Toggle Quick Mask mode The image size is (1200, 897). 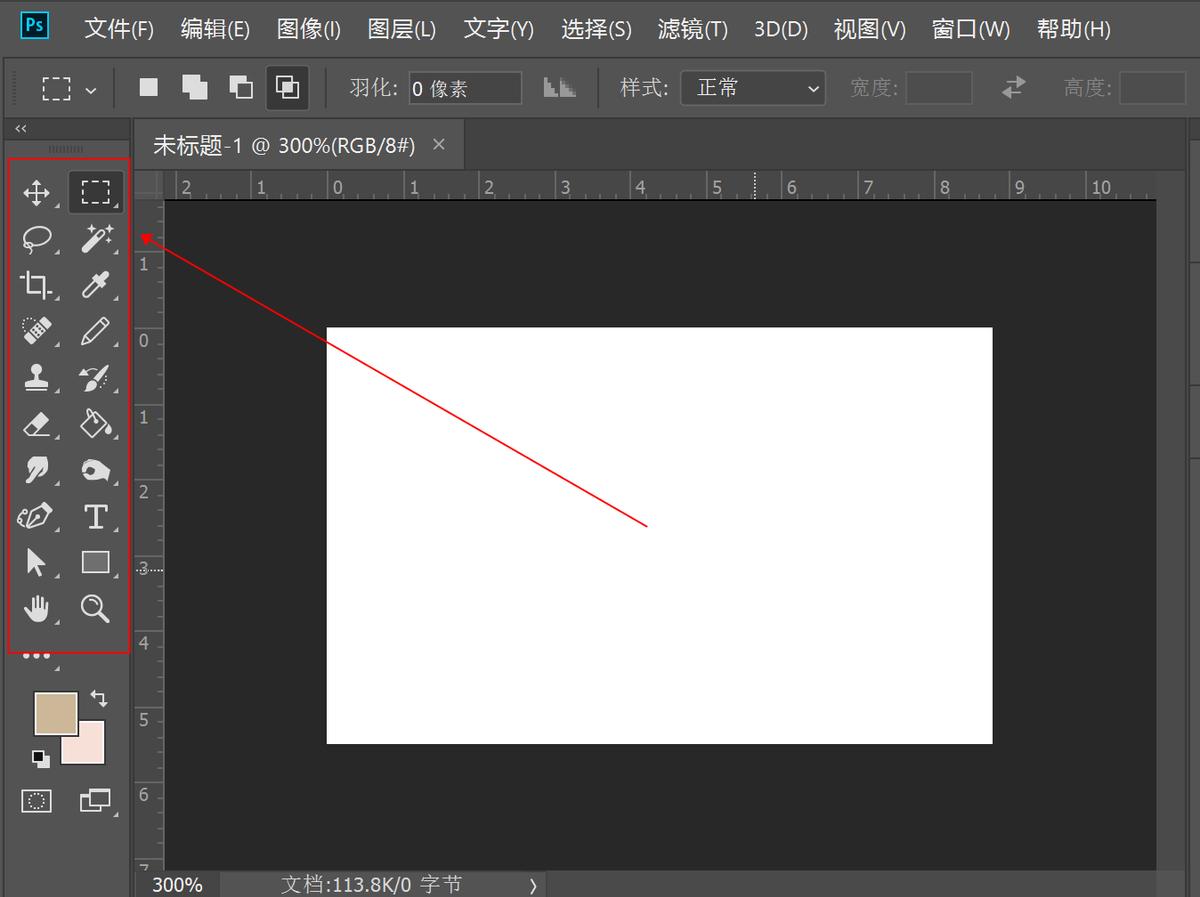(37, 801)
